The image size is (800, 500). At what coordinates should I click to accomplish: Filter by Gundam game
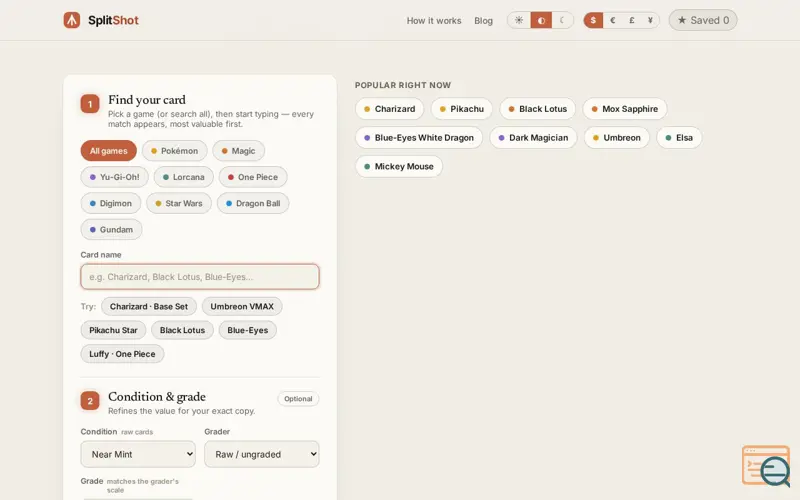[111, 230]
